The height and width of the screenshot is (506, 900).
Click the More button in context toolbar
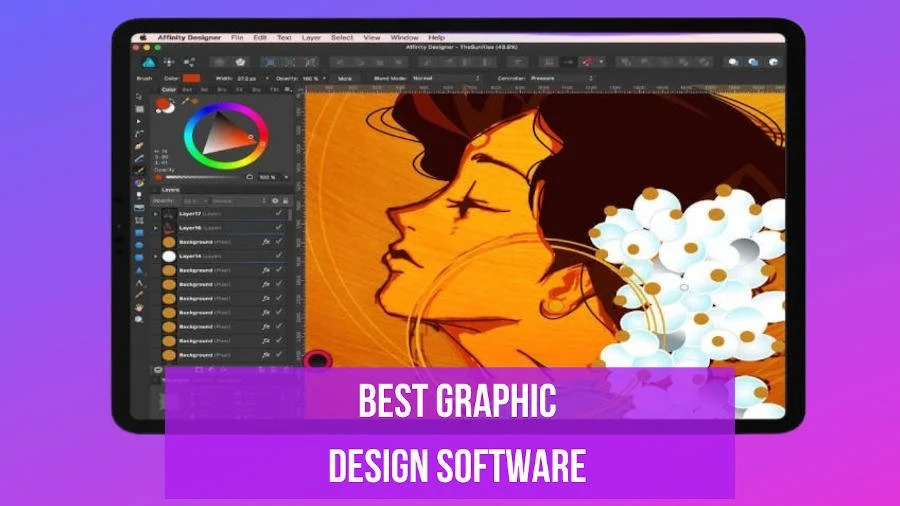tap(344, 78)
